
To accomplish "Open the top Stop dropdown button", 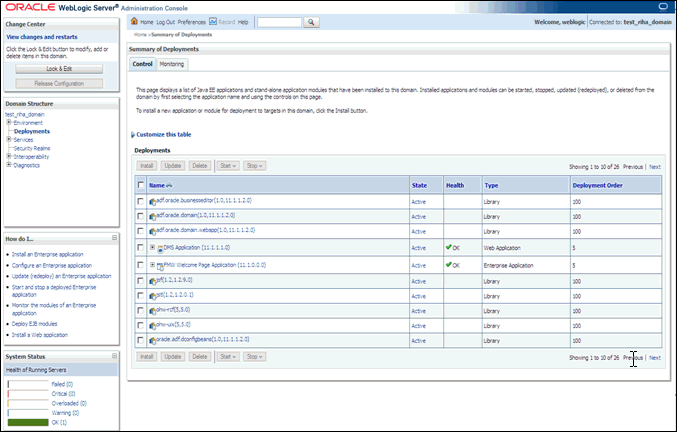I will point(254,166).
